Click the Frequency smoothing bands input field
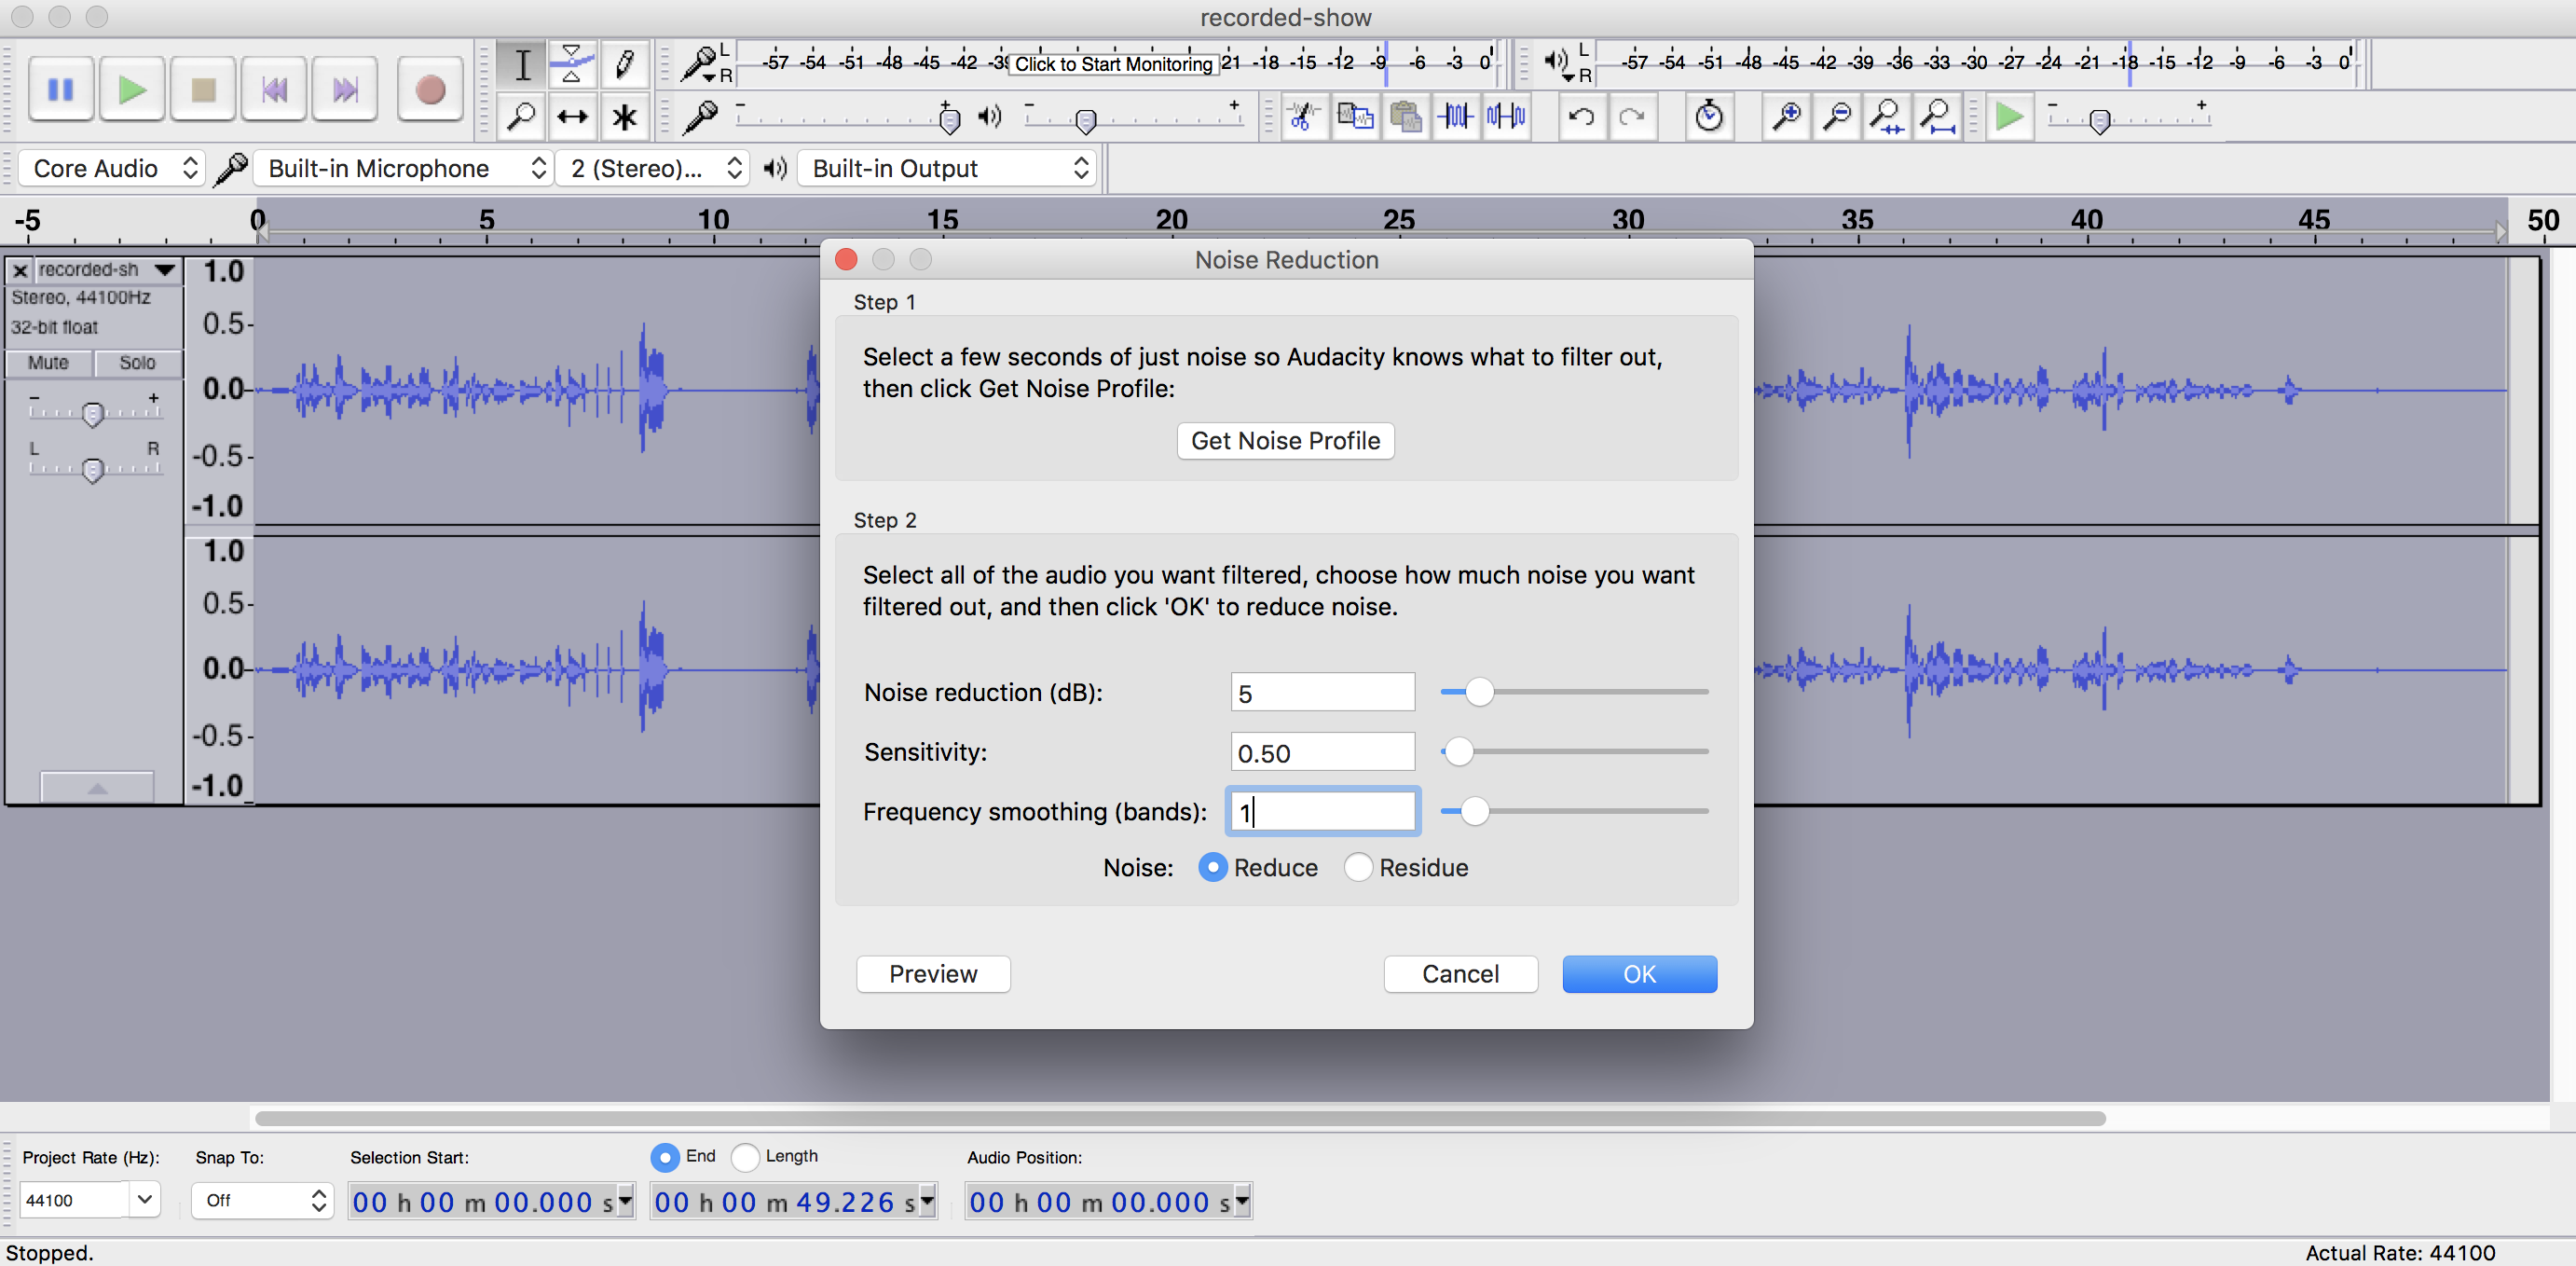 coord(1322,811)
